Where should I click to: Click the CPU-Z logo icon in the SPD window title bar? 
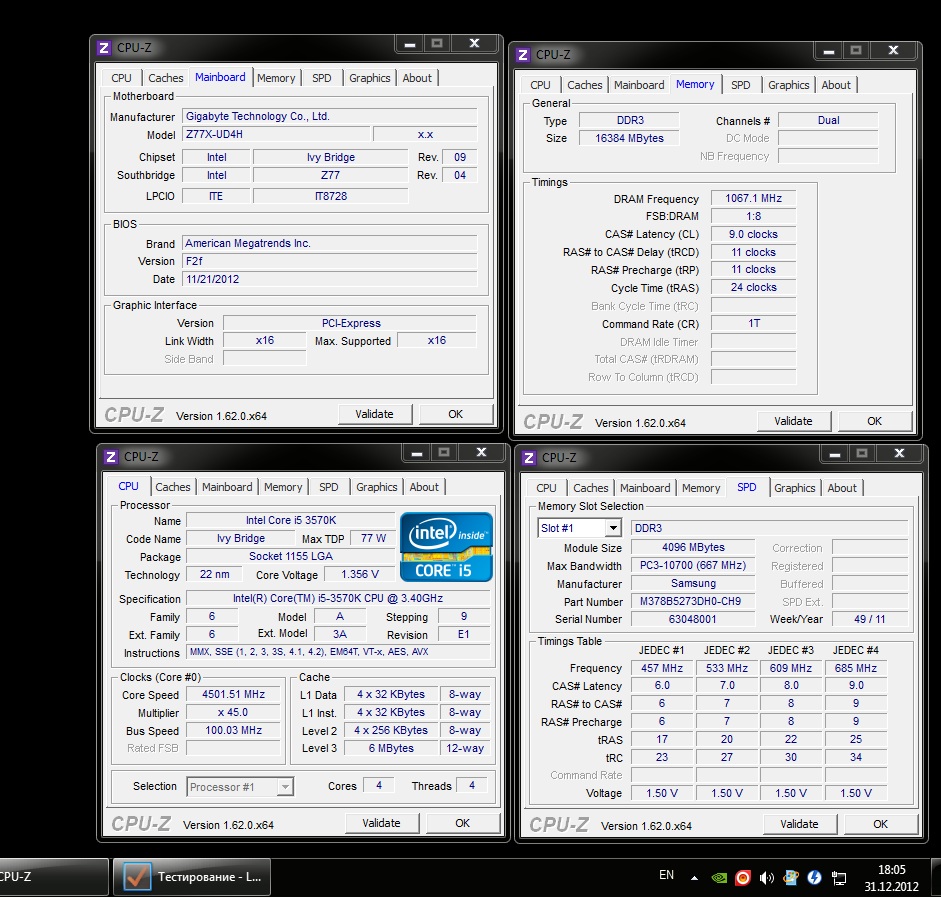529,458
